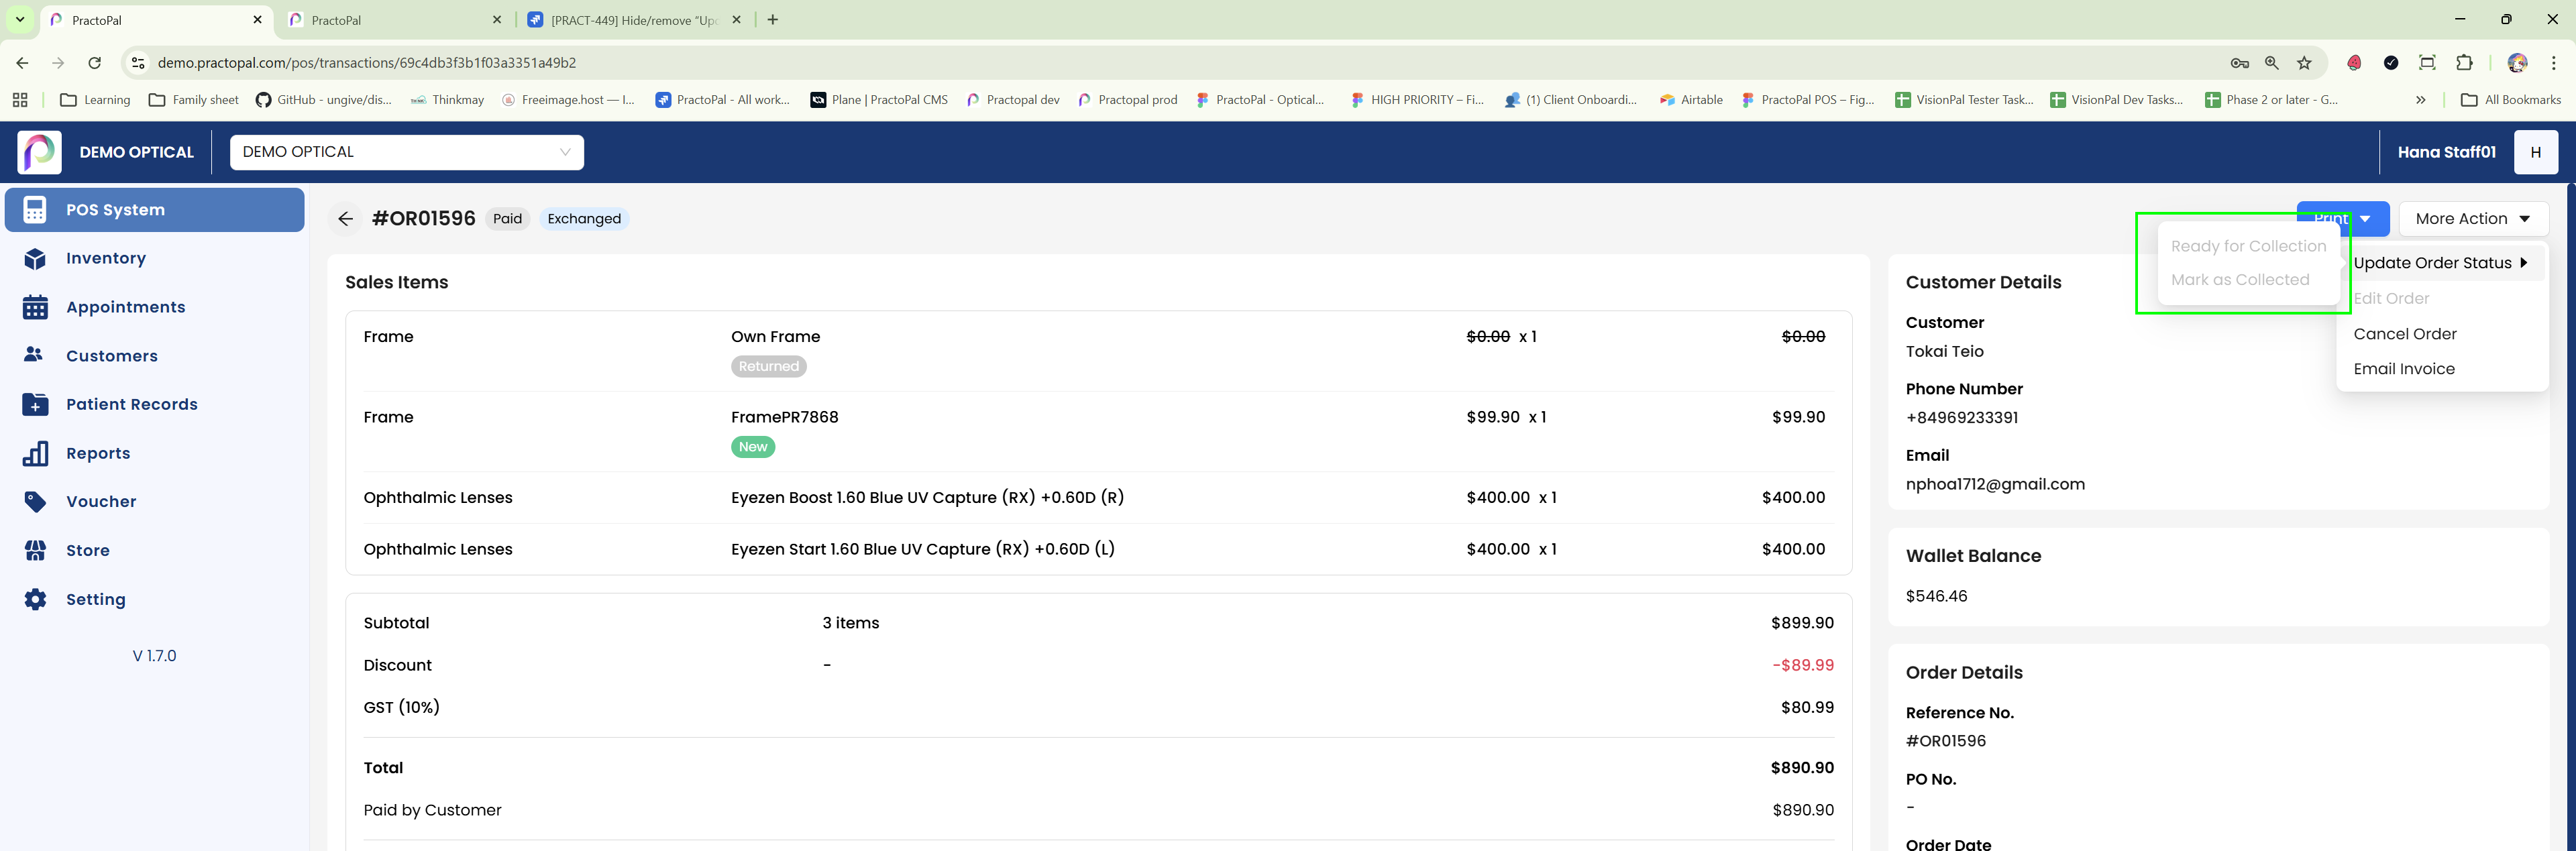Click the Appointments calendar icon
Screen dimensions: 2576x851
click(x=35, y=307)
